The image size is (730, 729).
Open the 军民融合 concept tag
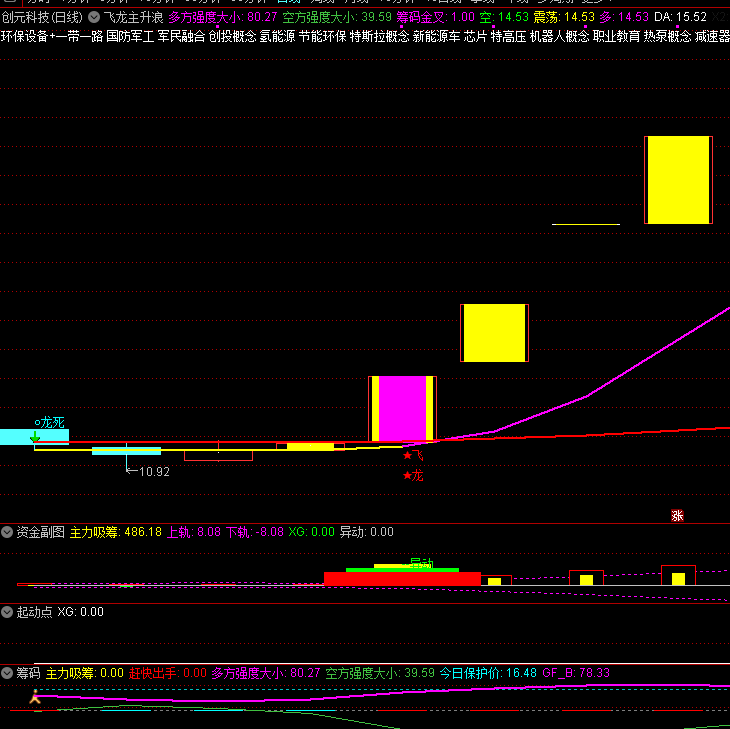(181, 36)
